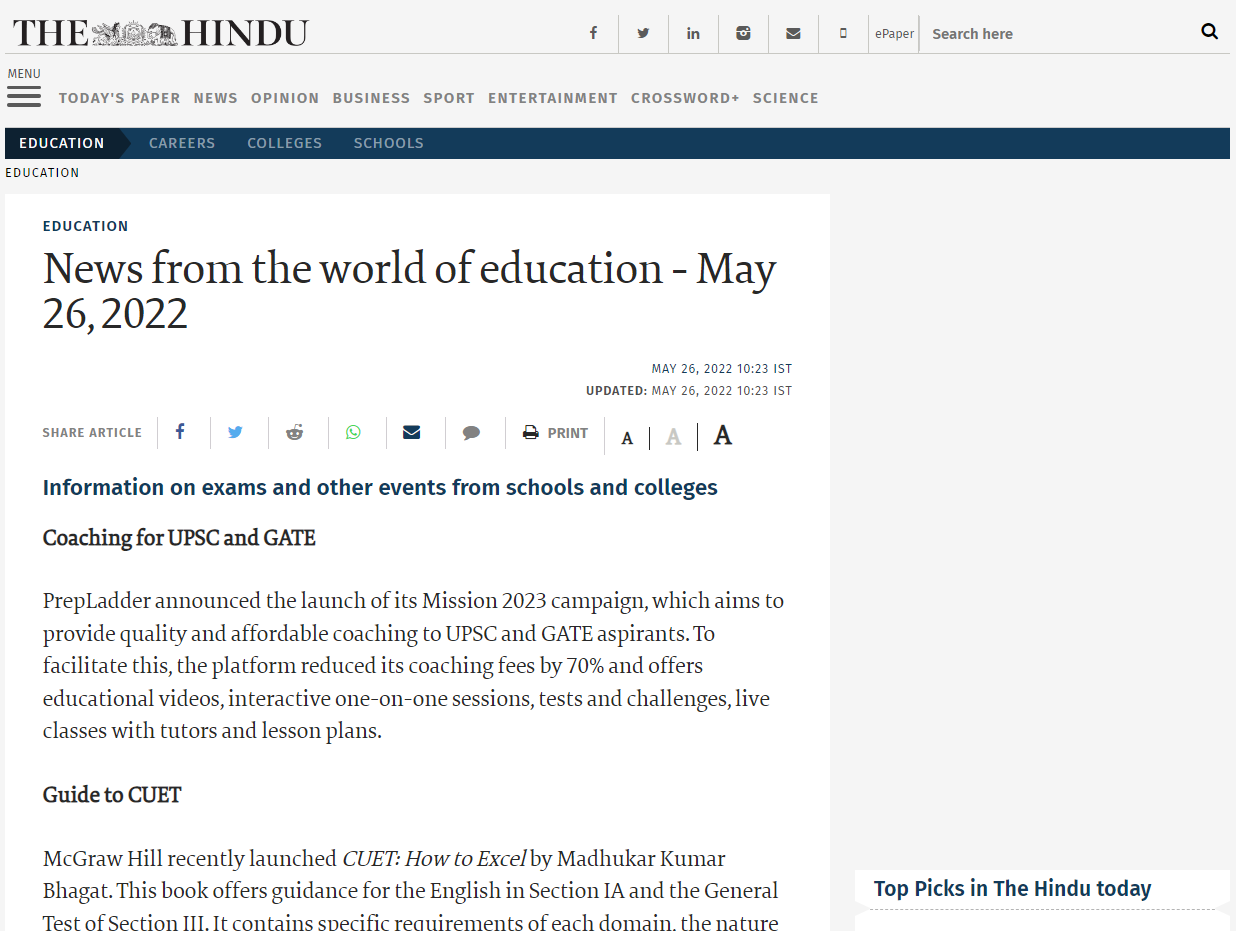The image size is (1236, 931).
Task: Share article on Reddit
Action: click(x=294, y=432)
